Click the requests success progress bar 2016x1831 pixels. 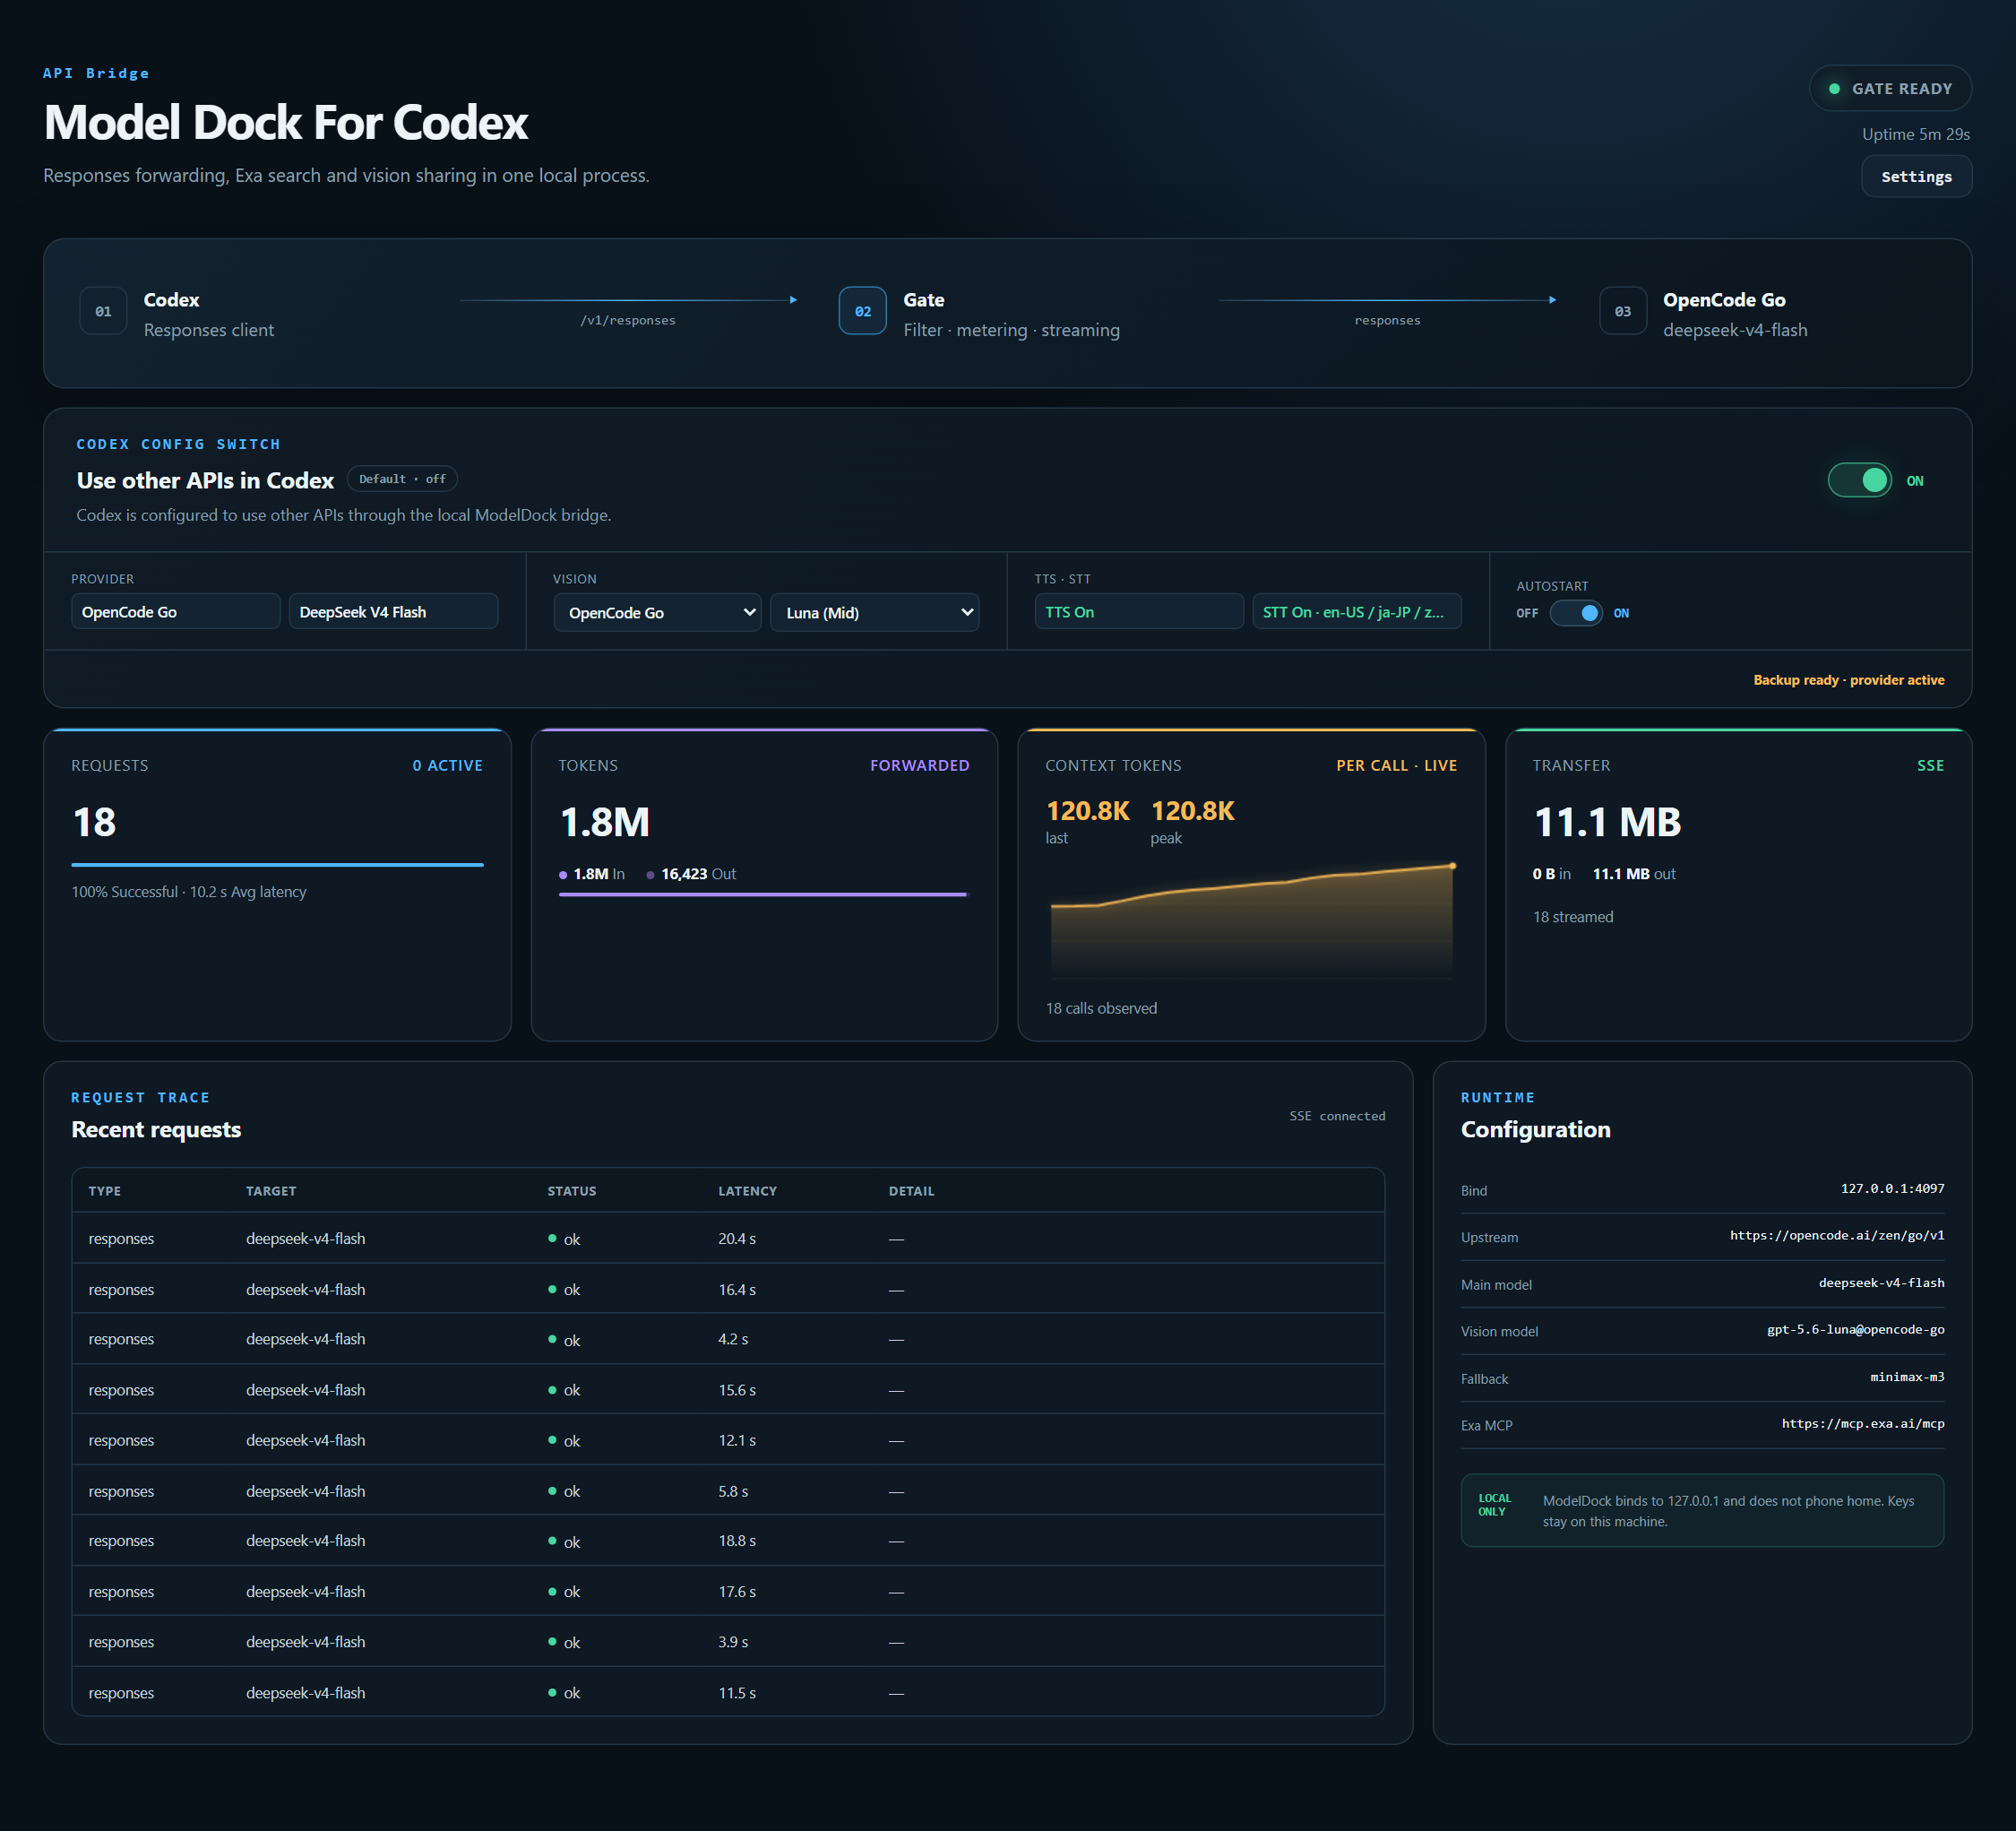click(277, 864)
